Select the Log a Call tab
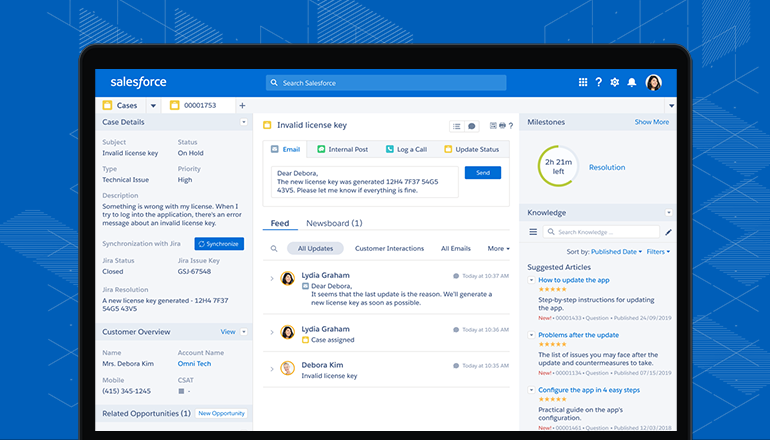 coord(406,149)
